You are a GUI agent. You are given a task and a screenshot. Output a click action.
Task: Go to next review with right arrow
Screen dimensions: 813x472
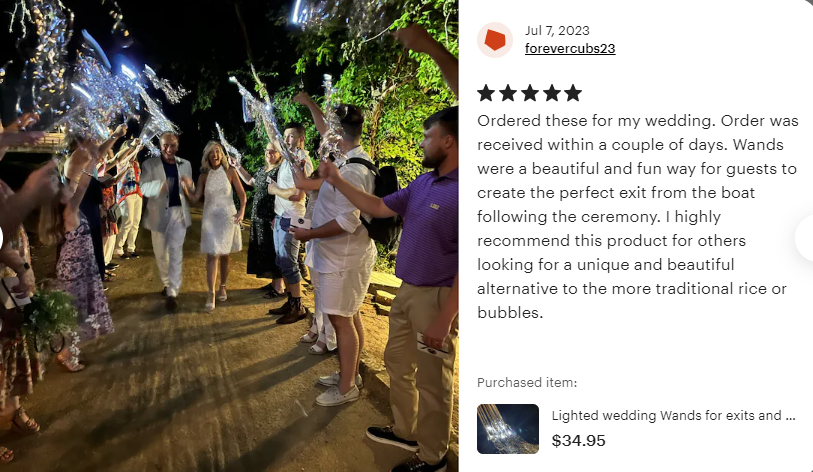[805, 238]
